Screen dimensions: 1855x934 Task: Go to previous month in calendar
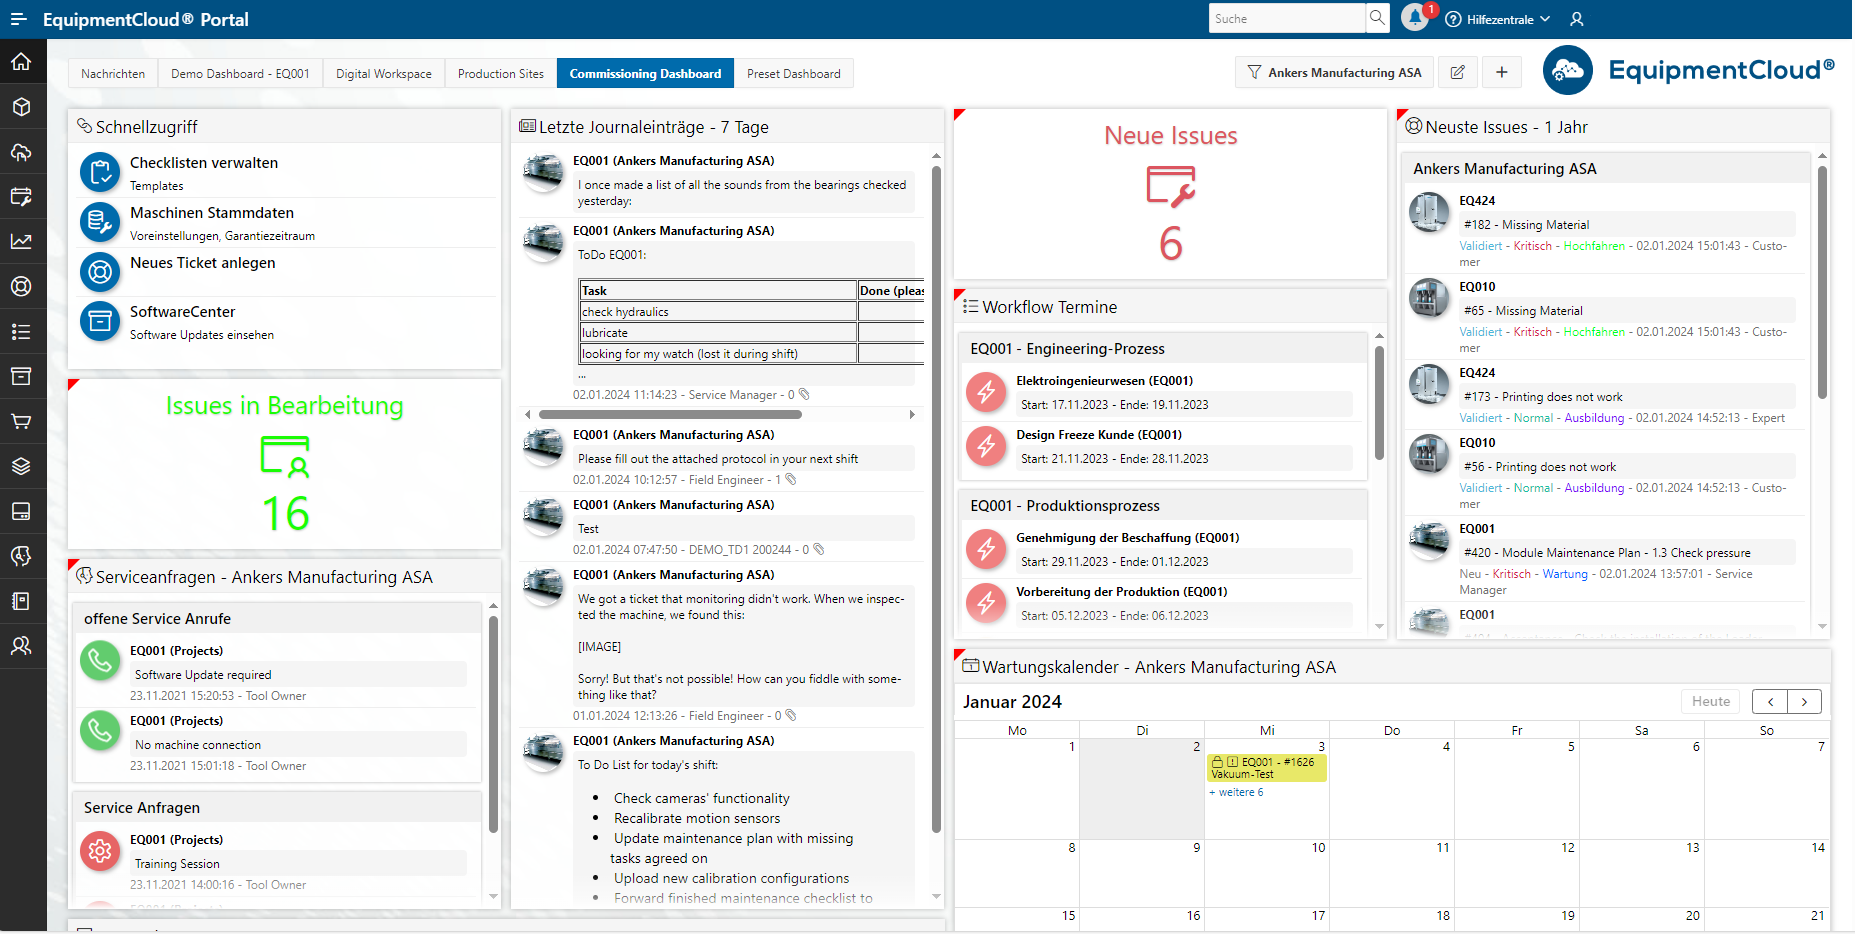pos(1770,701)
